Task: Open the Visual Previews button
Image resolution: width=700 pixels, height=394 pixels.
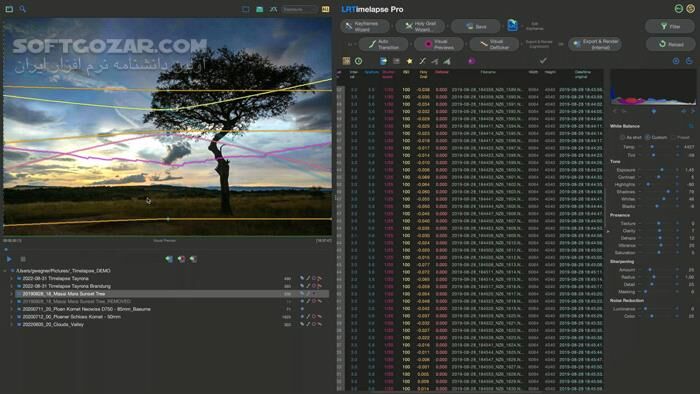Action: [x=439, y=44]
